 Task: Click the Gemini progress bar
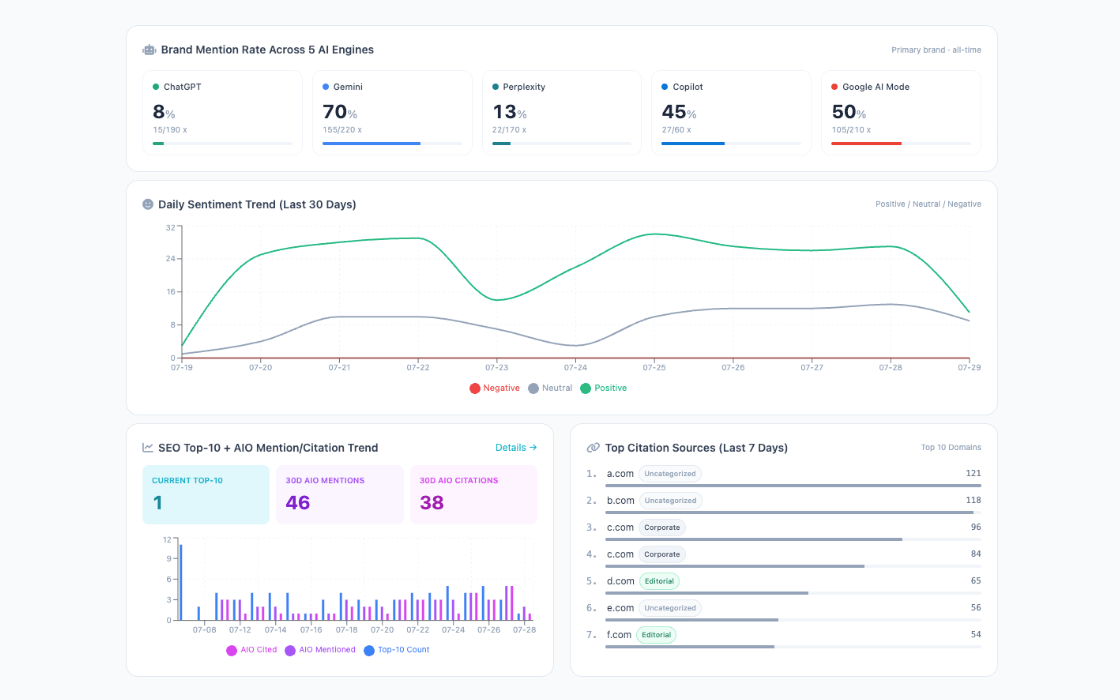[392, 144]
